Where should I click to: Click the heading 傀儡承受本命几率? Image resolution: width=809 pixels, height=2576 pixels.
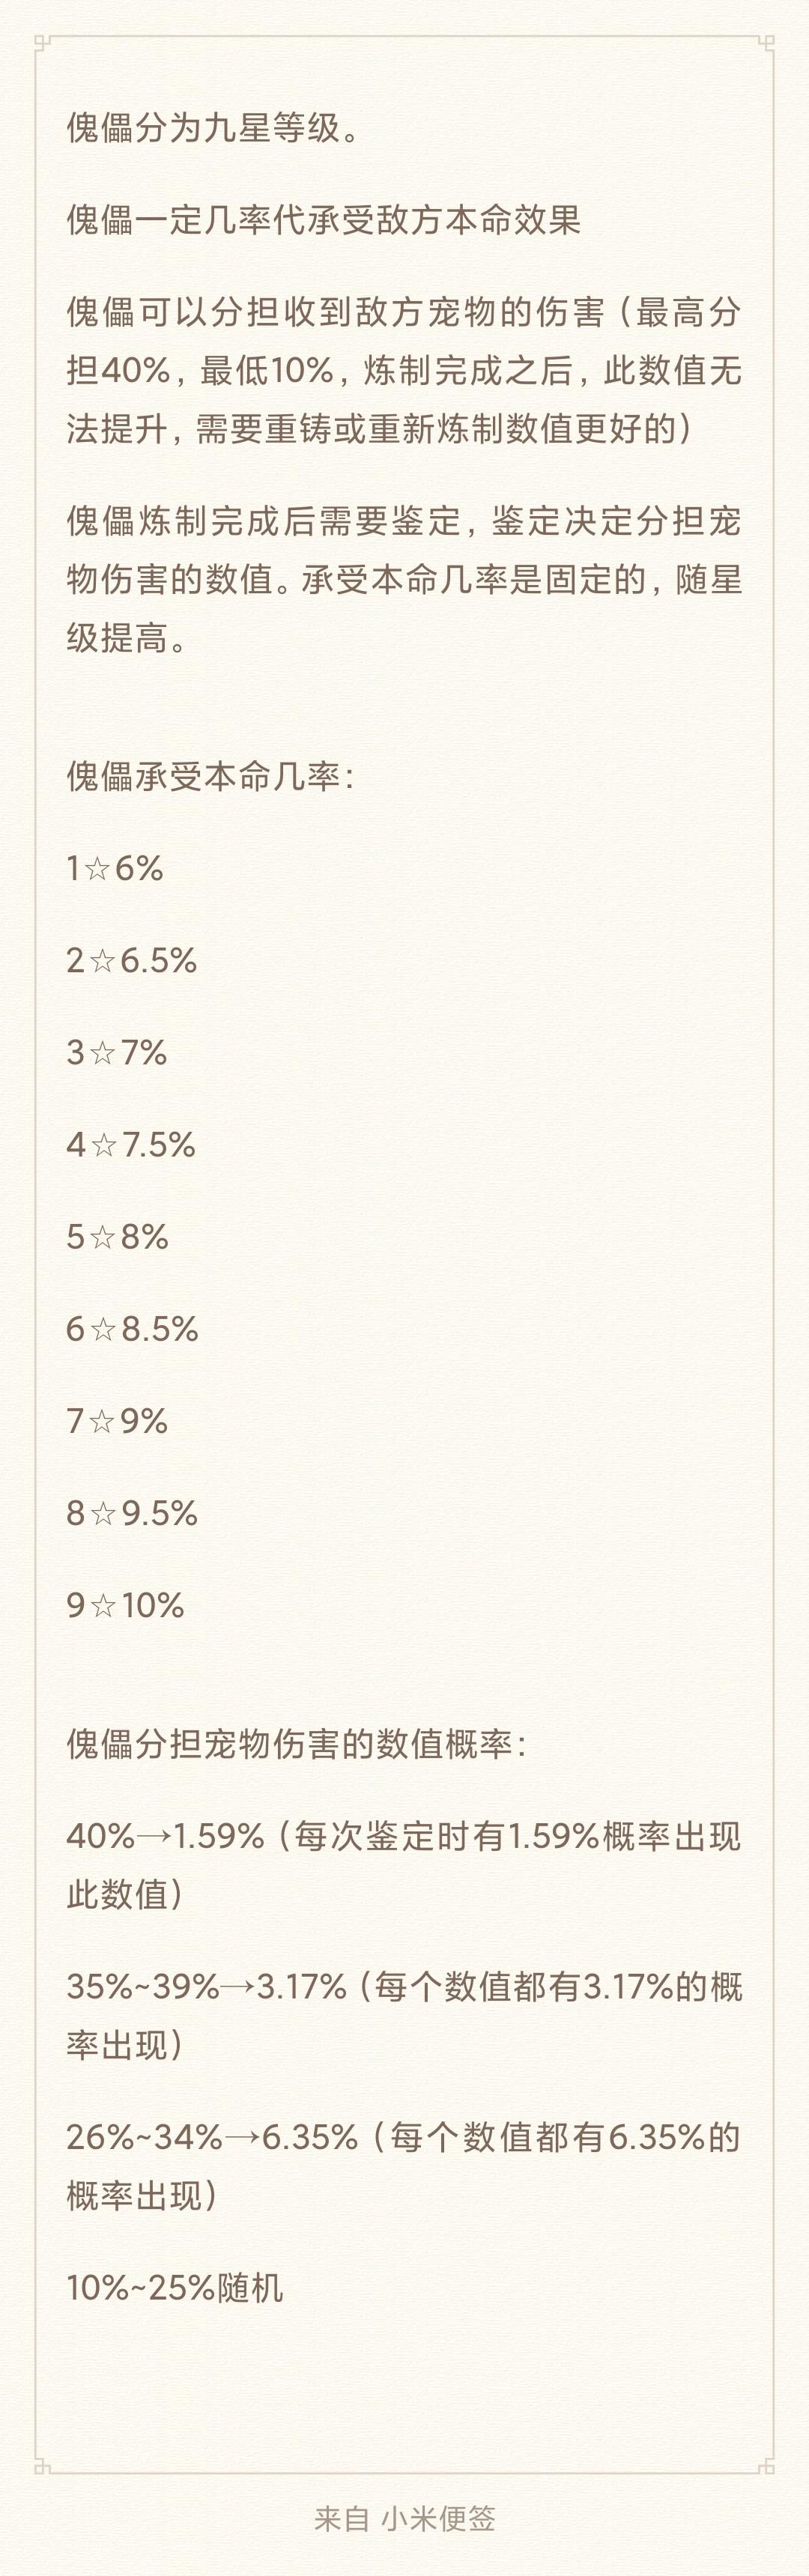coord(209,776)
